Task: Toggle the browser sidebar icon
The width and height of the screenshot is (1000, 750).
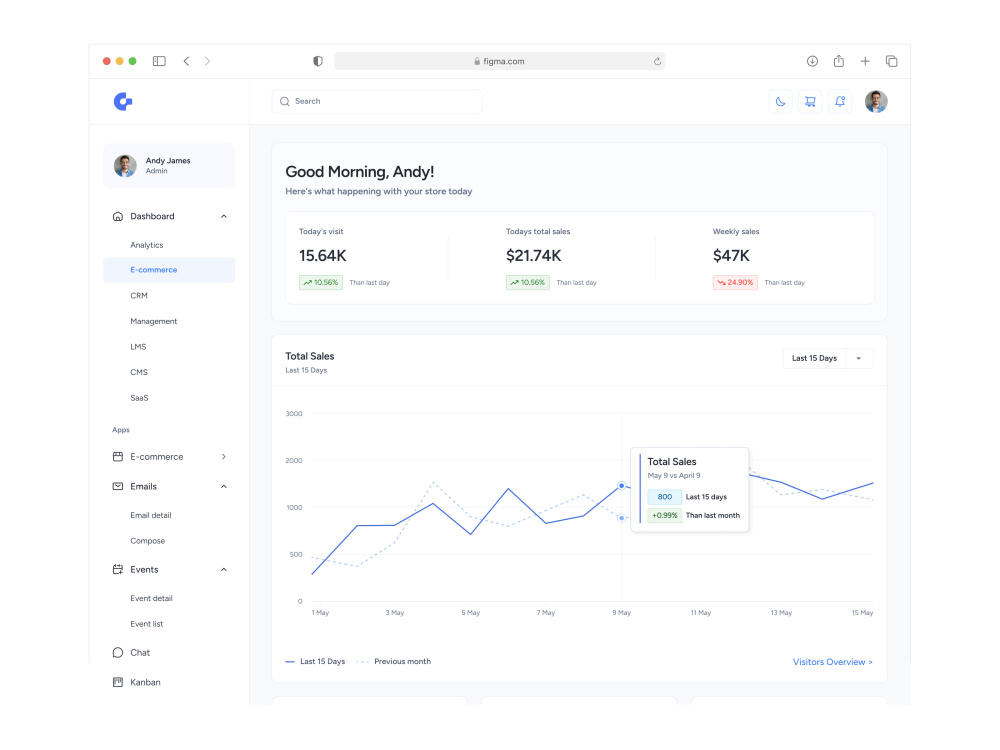Action: 159,61
